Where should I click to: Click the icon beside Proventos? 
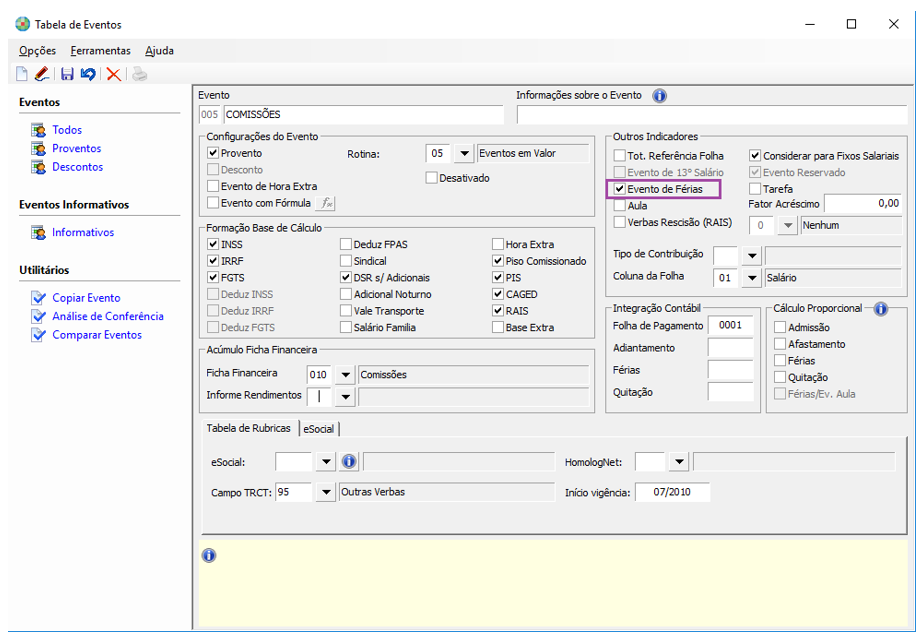pos(39,148)
